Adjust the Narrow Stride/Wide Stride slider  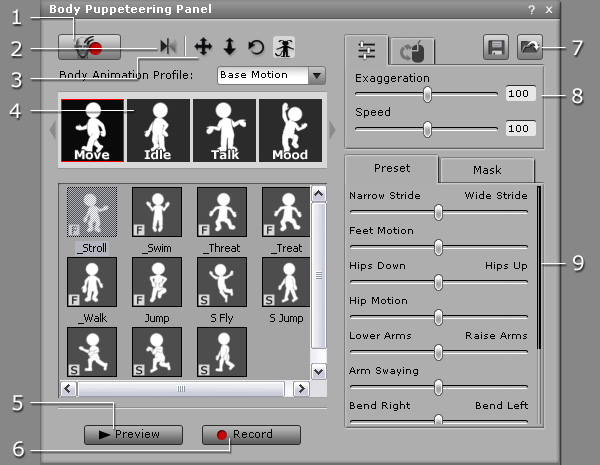pyautogui.click(x=439, y=212)
